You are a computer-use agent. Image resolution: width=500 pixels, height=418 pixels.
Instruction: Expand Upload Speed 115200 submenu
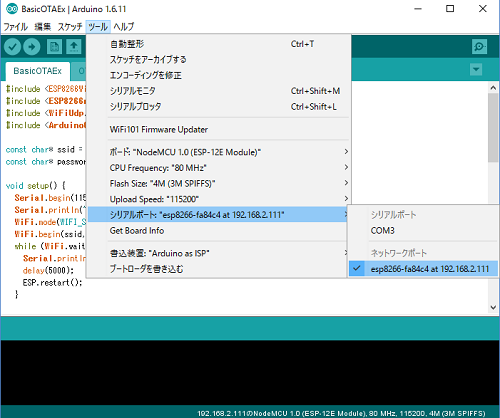tap(219, 199)
